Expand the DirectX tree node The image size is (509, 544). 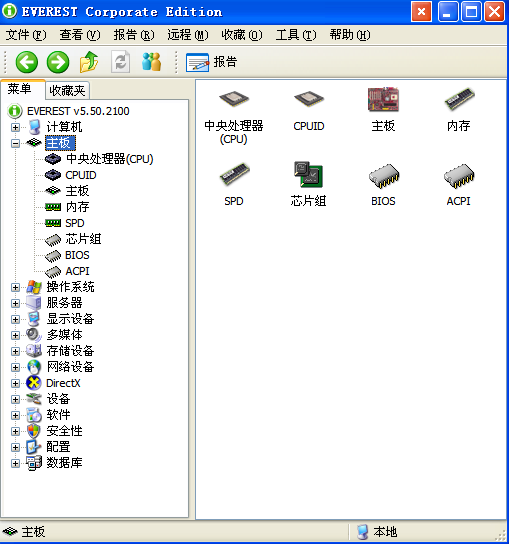pyautogui.click(x=15, y=383)
